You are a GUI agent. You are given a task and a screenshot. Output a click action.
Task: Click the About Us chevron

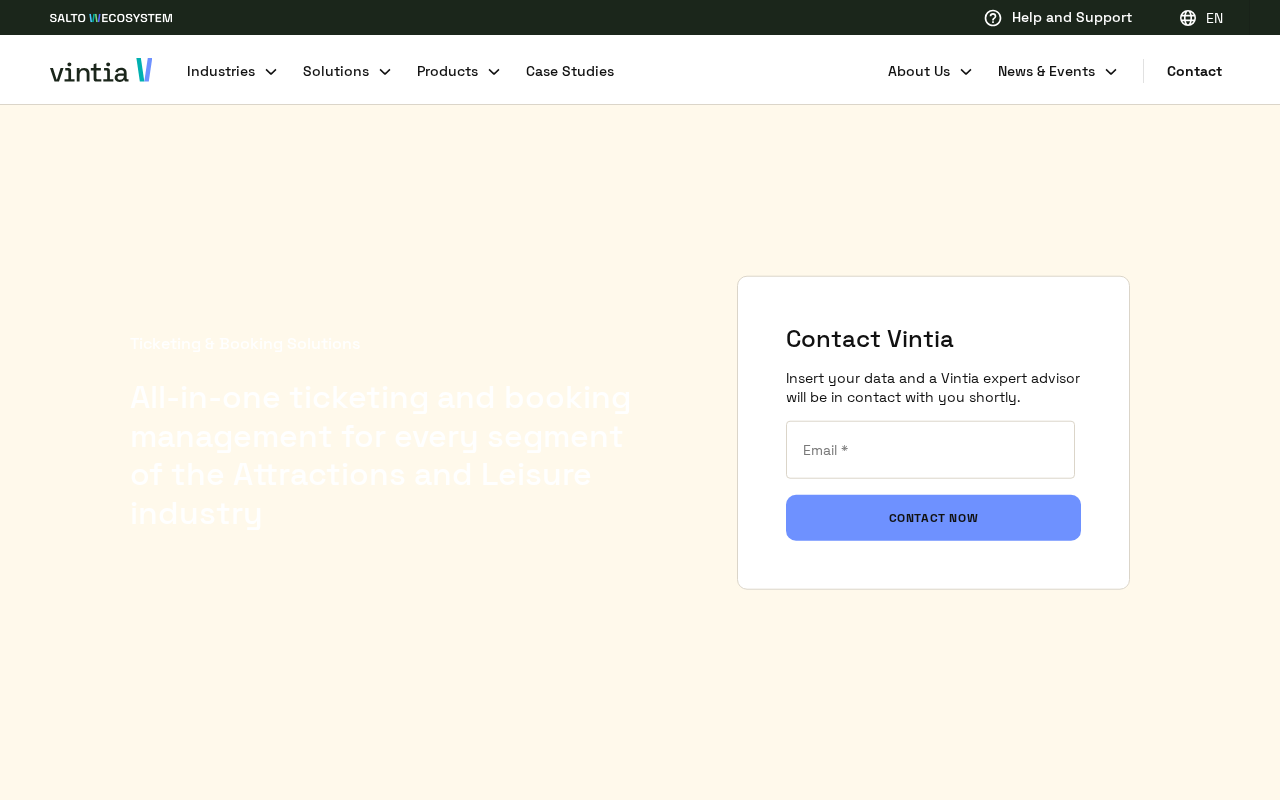966,72
